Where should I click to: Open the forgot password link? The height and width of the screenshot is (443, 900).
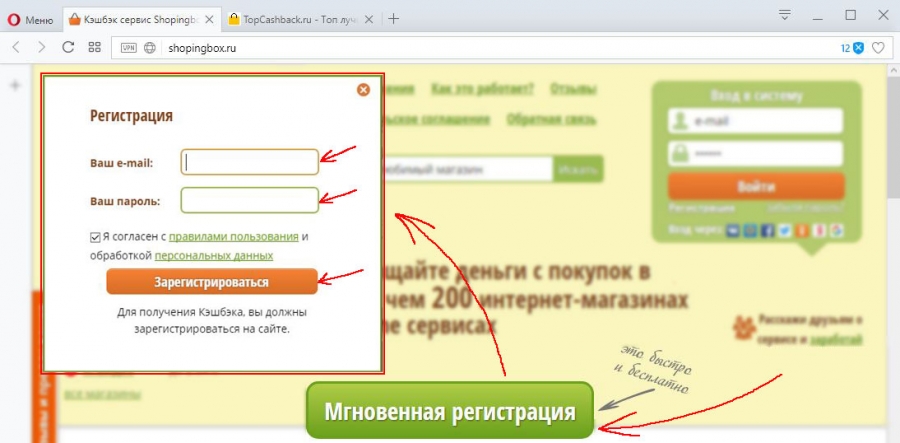[805, 208]
